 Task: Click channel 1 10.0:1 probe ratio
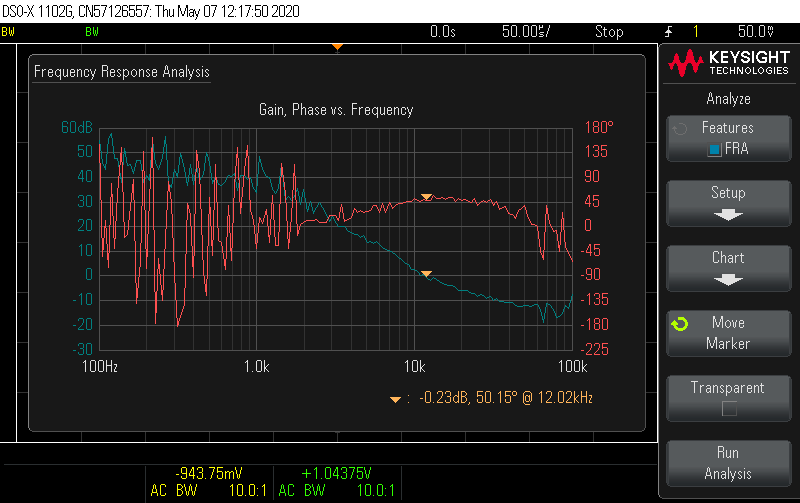(247, 491)
